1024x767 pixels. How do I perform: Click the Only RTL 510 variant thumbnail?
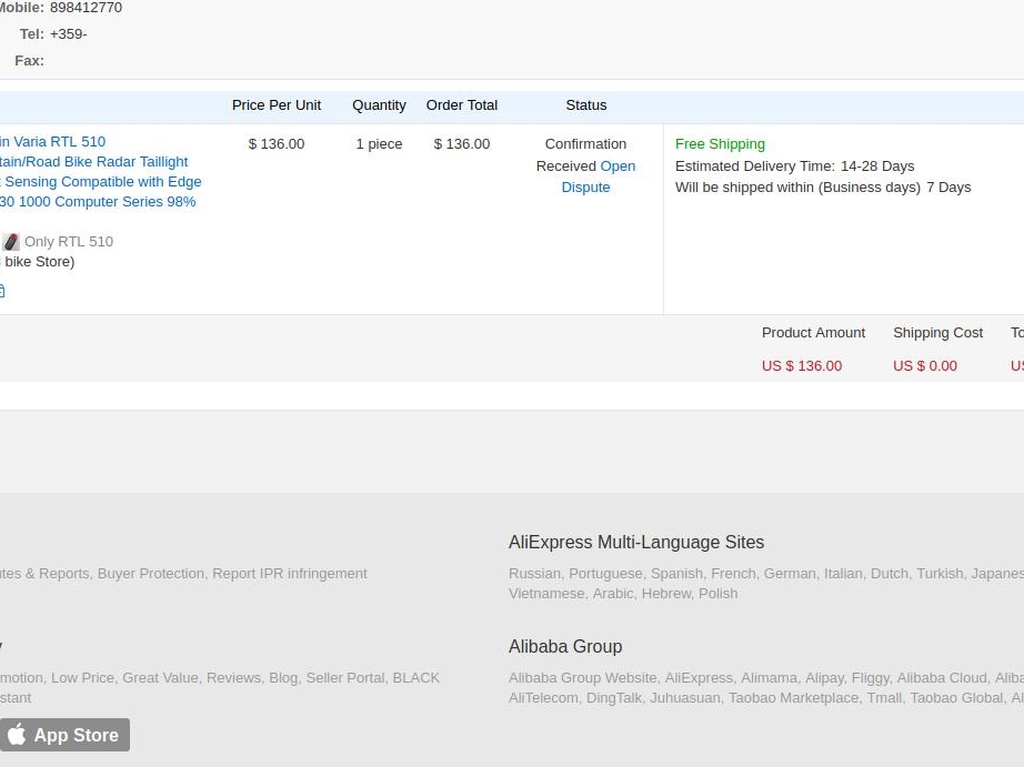(11, 242)
